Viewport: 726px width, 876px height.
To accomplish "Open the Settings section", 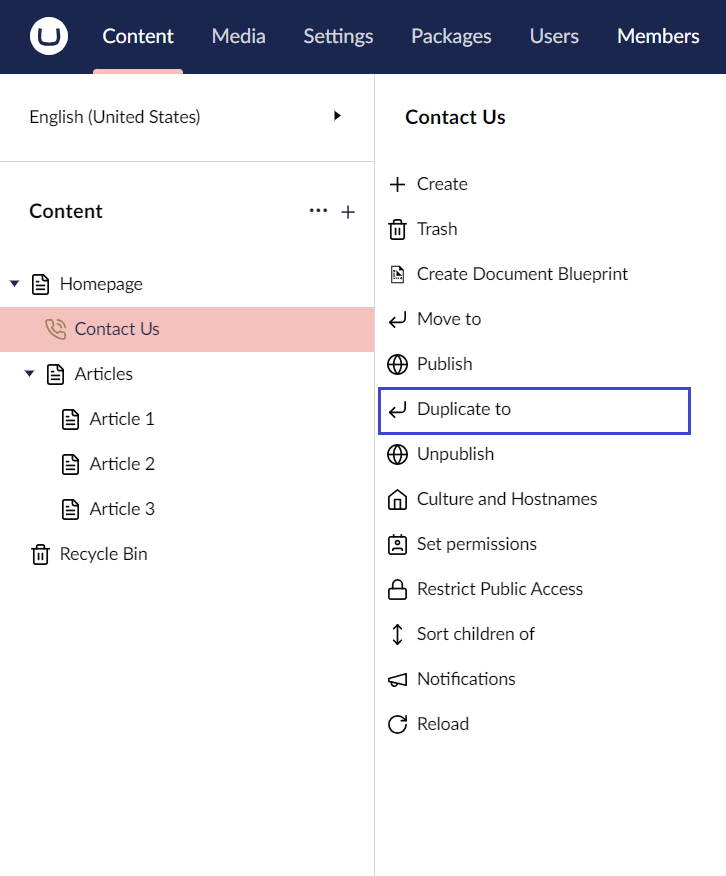I will point(337,36).
